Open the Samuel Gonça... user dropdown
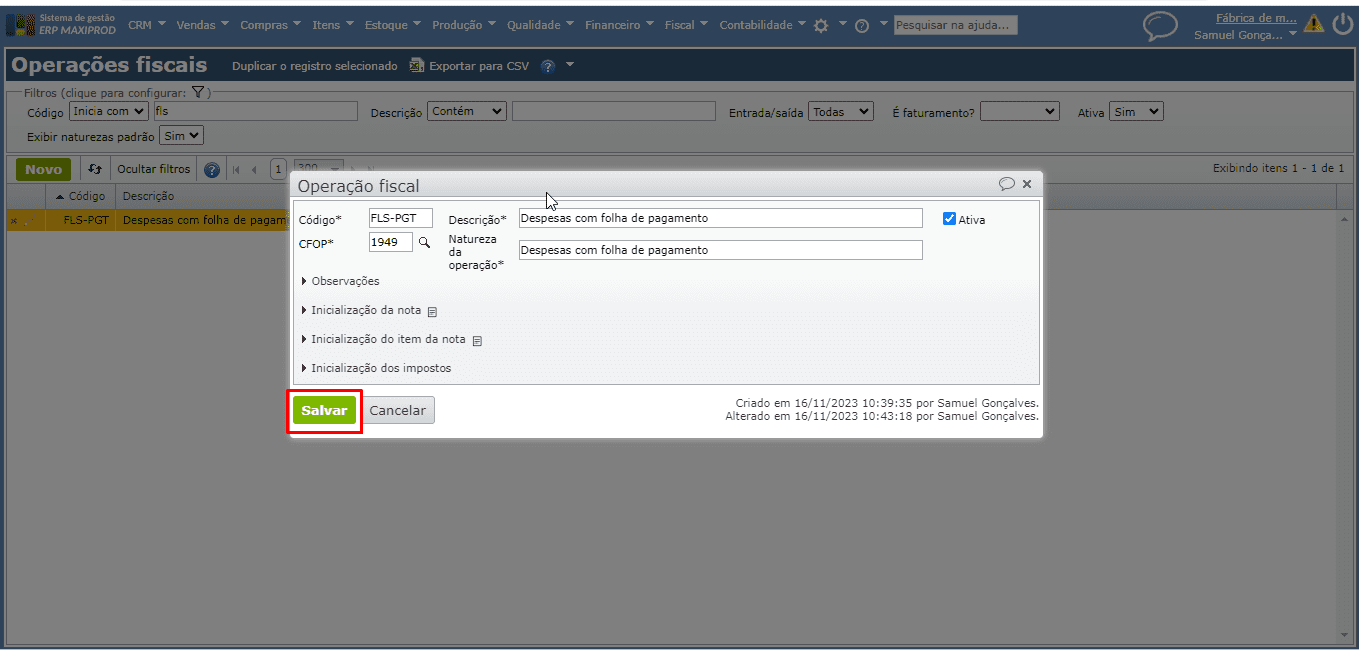 [1246, 35]
